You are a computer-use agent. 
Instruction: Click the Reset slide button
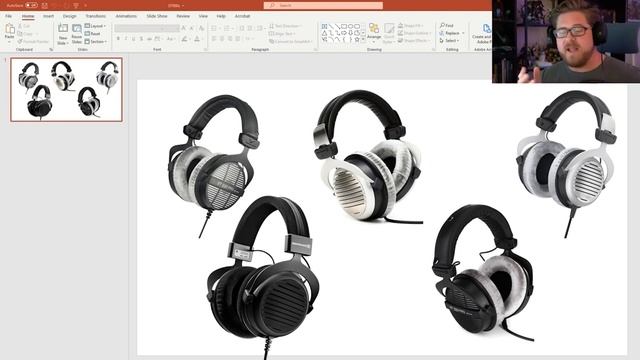(x=93, y=33)
